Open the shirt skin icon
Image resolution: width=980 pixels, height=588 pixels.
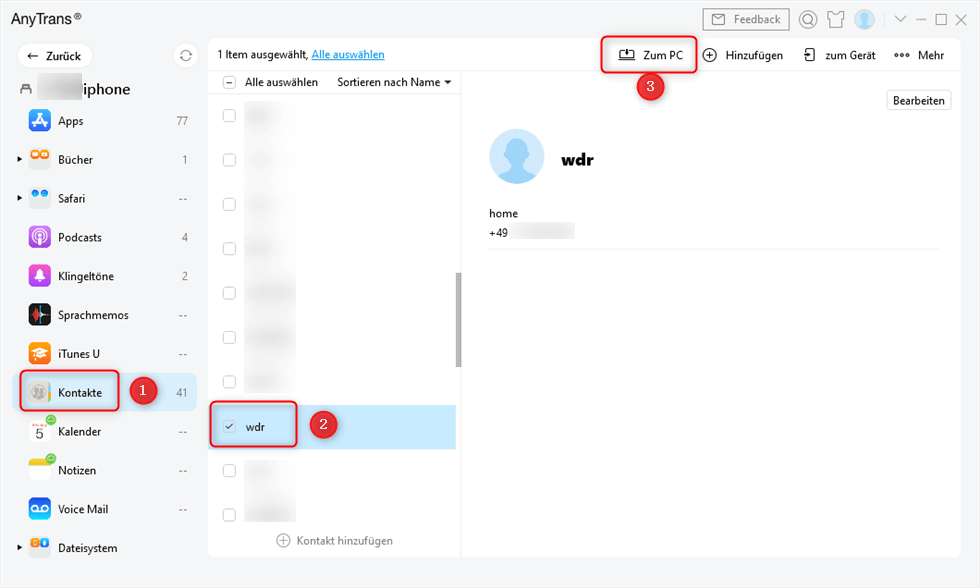[x=836, y=20]
